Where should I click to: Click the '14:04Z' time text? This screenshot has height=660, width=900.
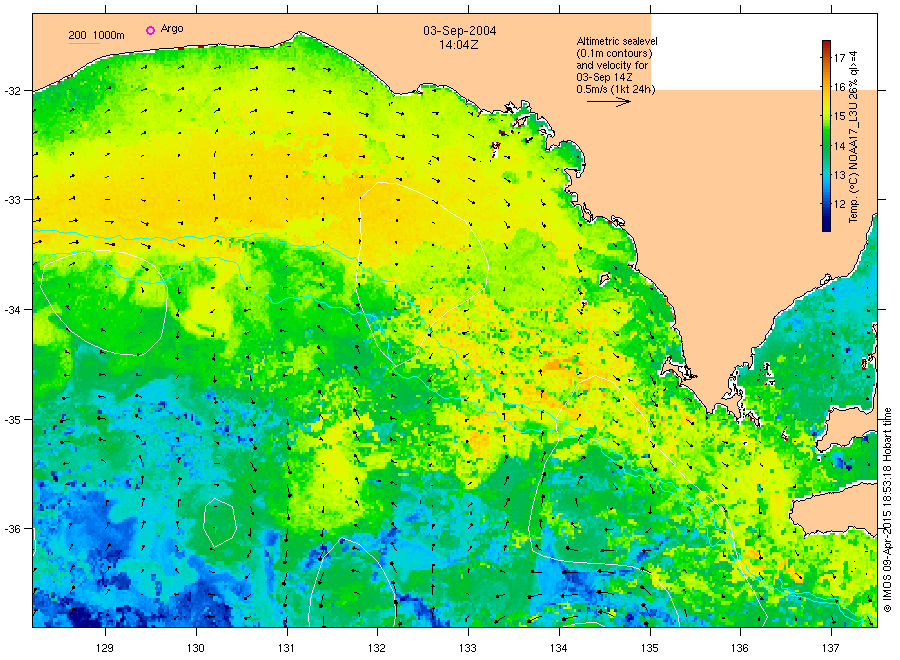pyautogui.click(x=459, y=44)
